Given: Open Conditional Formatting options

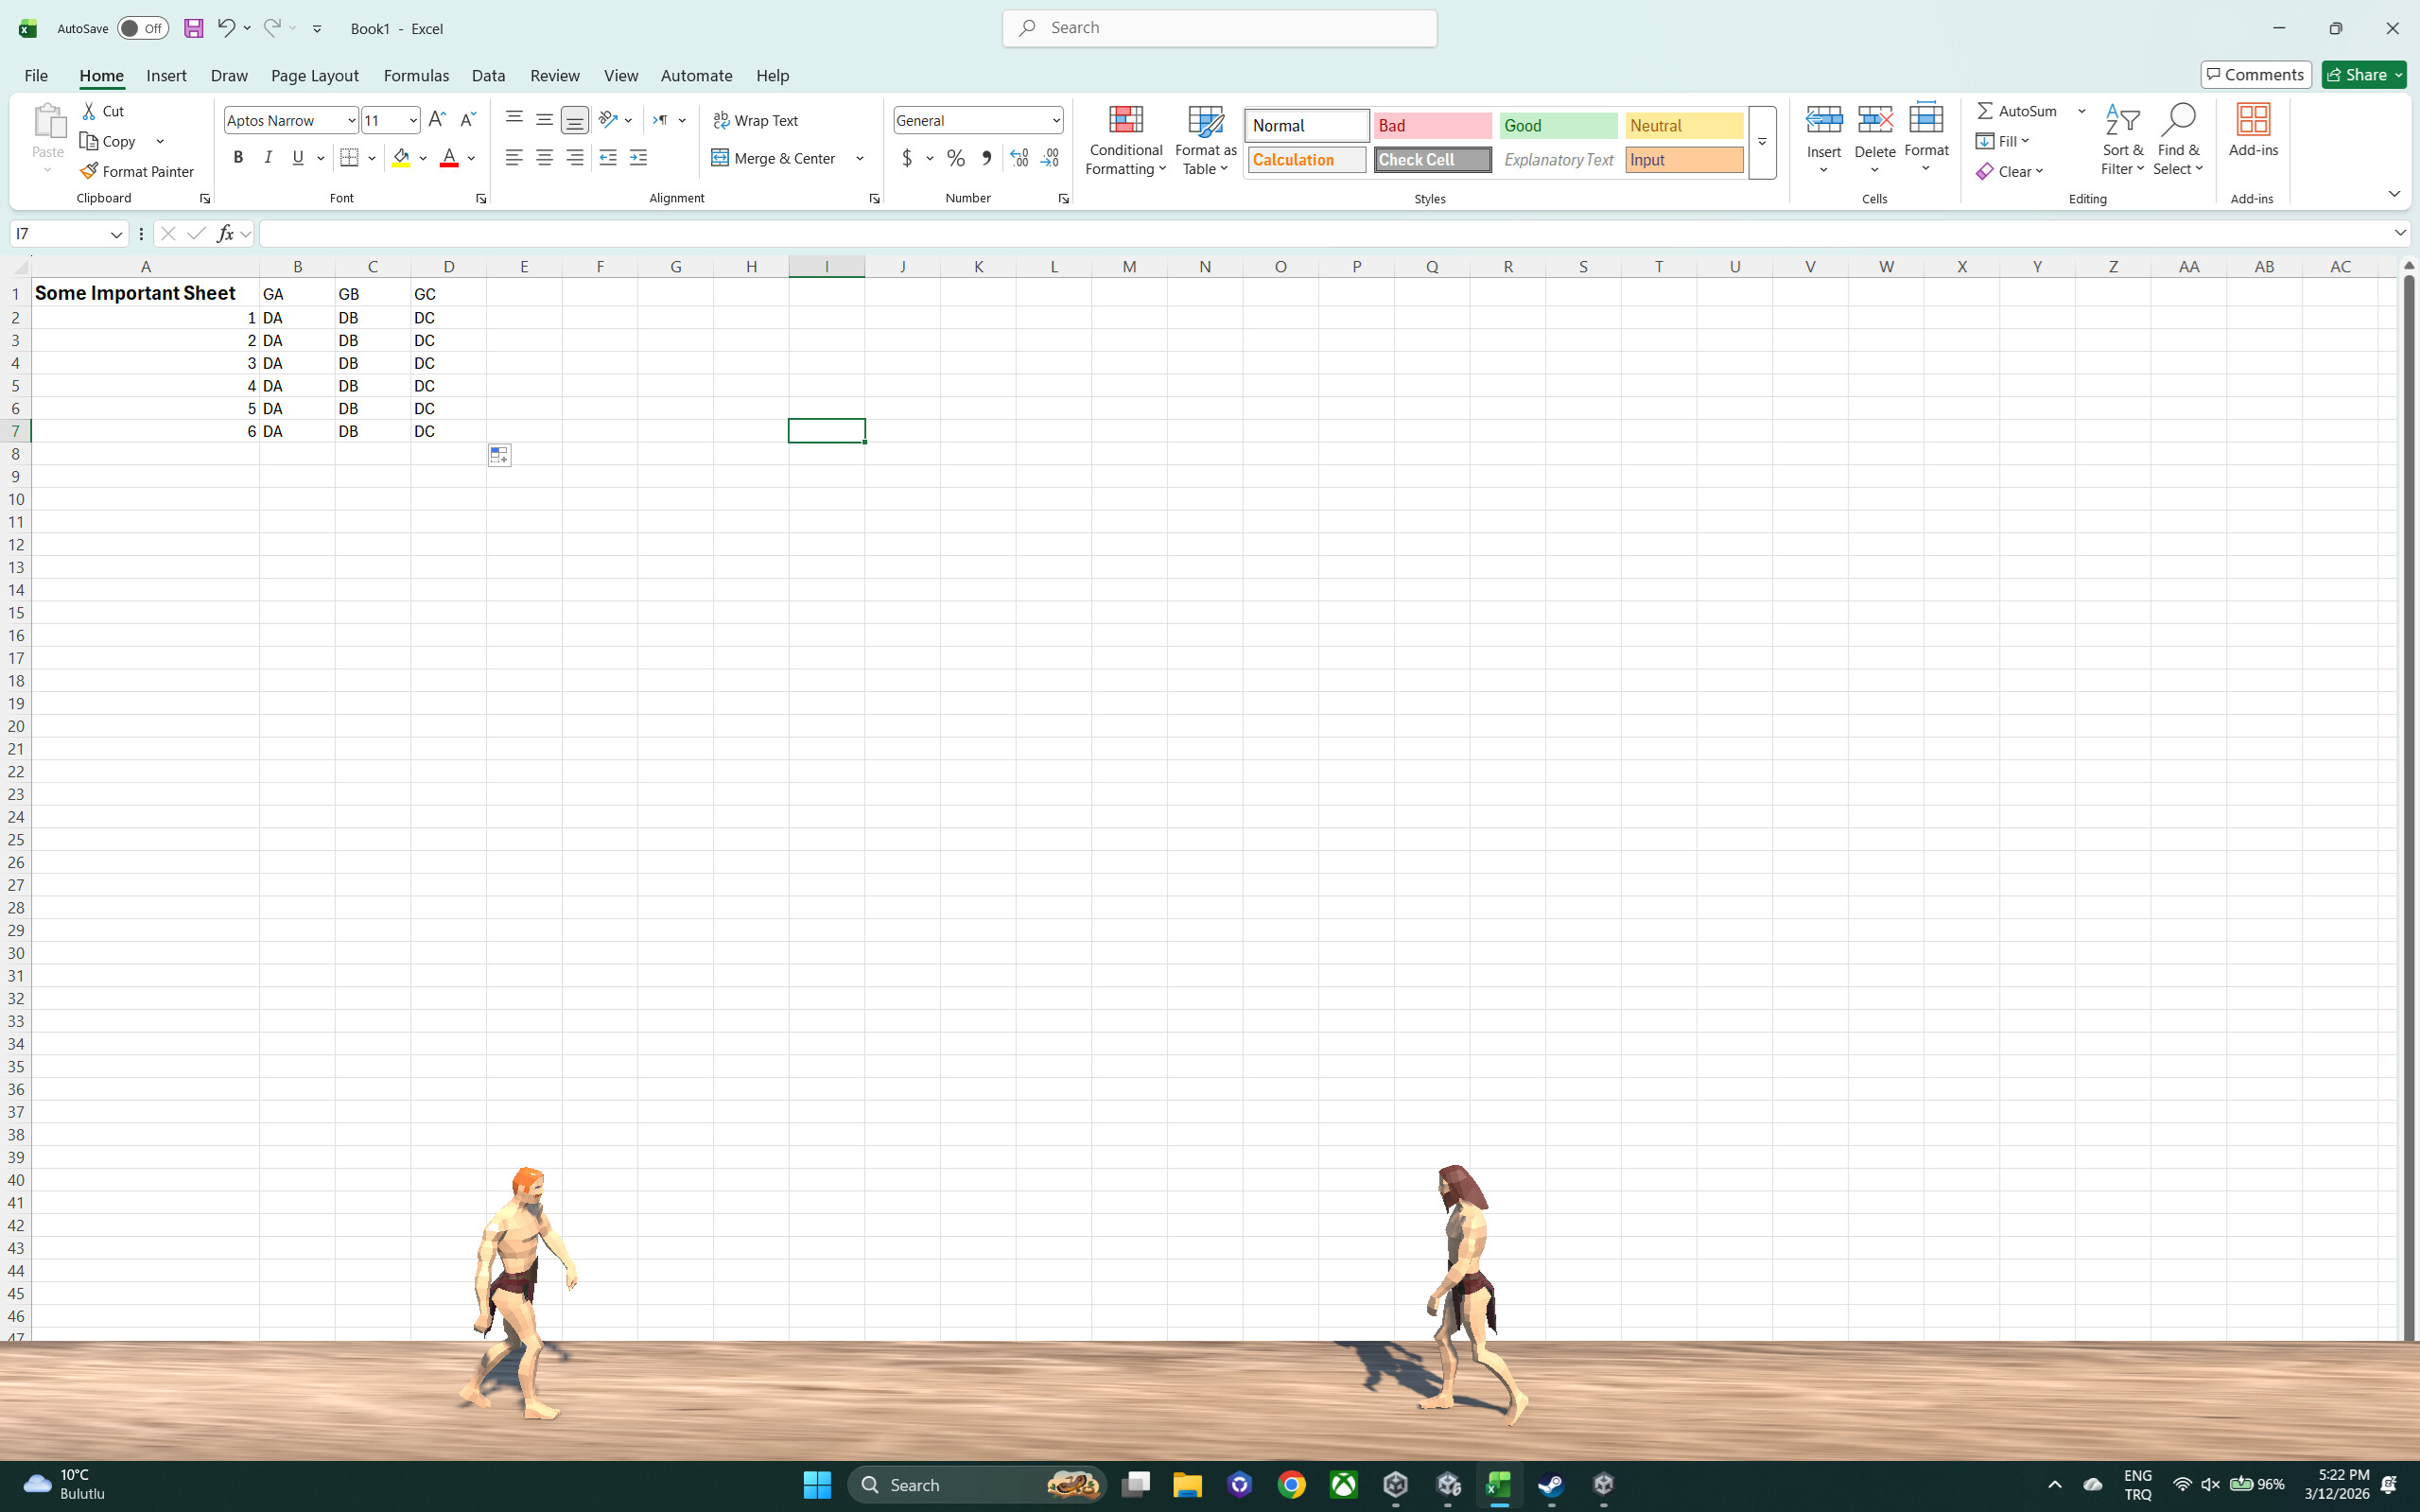Looking at the screenshot, I should (1125, 140).
